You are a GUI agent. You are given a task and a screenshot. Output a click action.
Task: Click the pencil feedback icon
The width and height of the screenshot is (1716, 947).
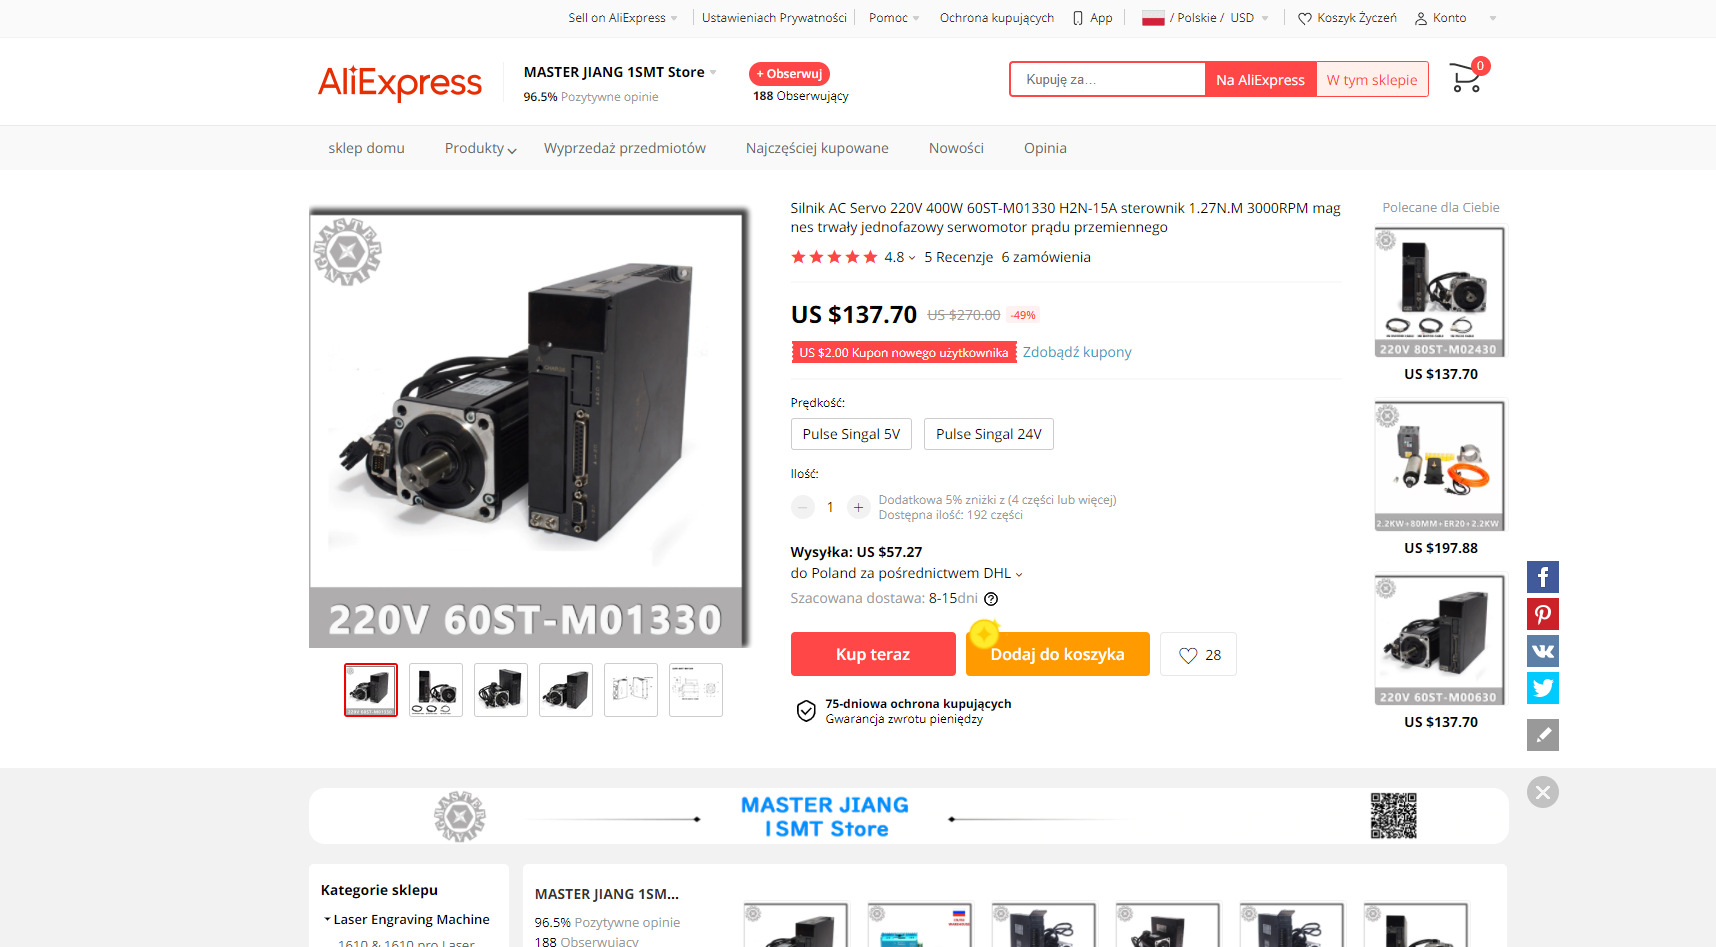pyautogui.click(x=1543, y=735)
